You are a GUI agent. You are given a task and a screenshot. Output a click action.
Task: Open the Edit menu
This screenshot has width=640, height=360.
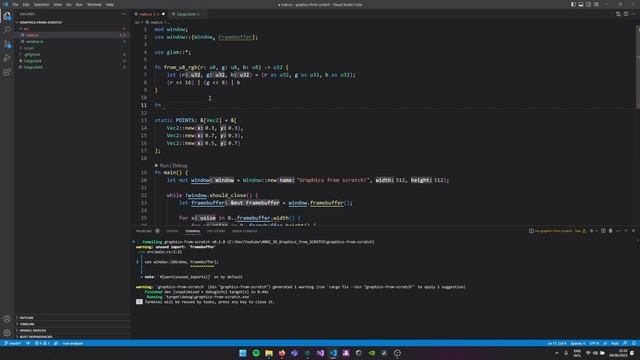26,4
